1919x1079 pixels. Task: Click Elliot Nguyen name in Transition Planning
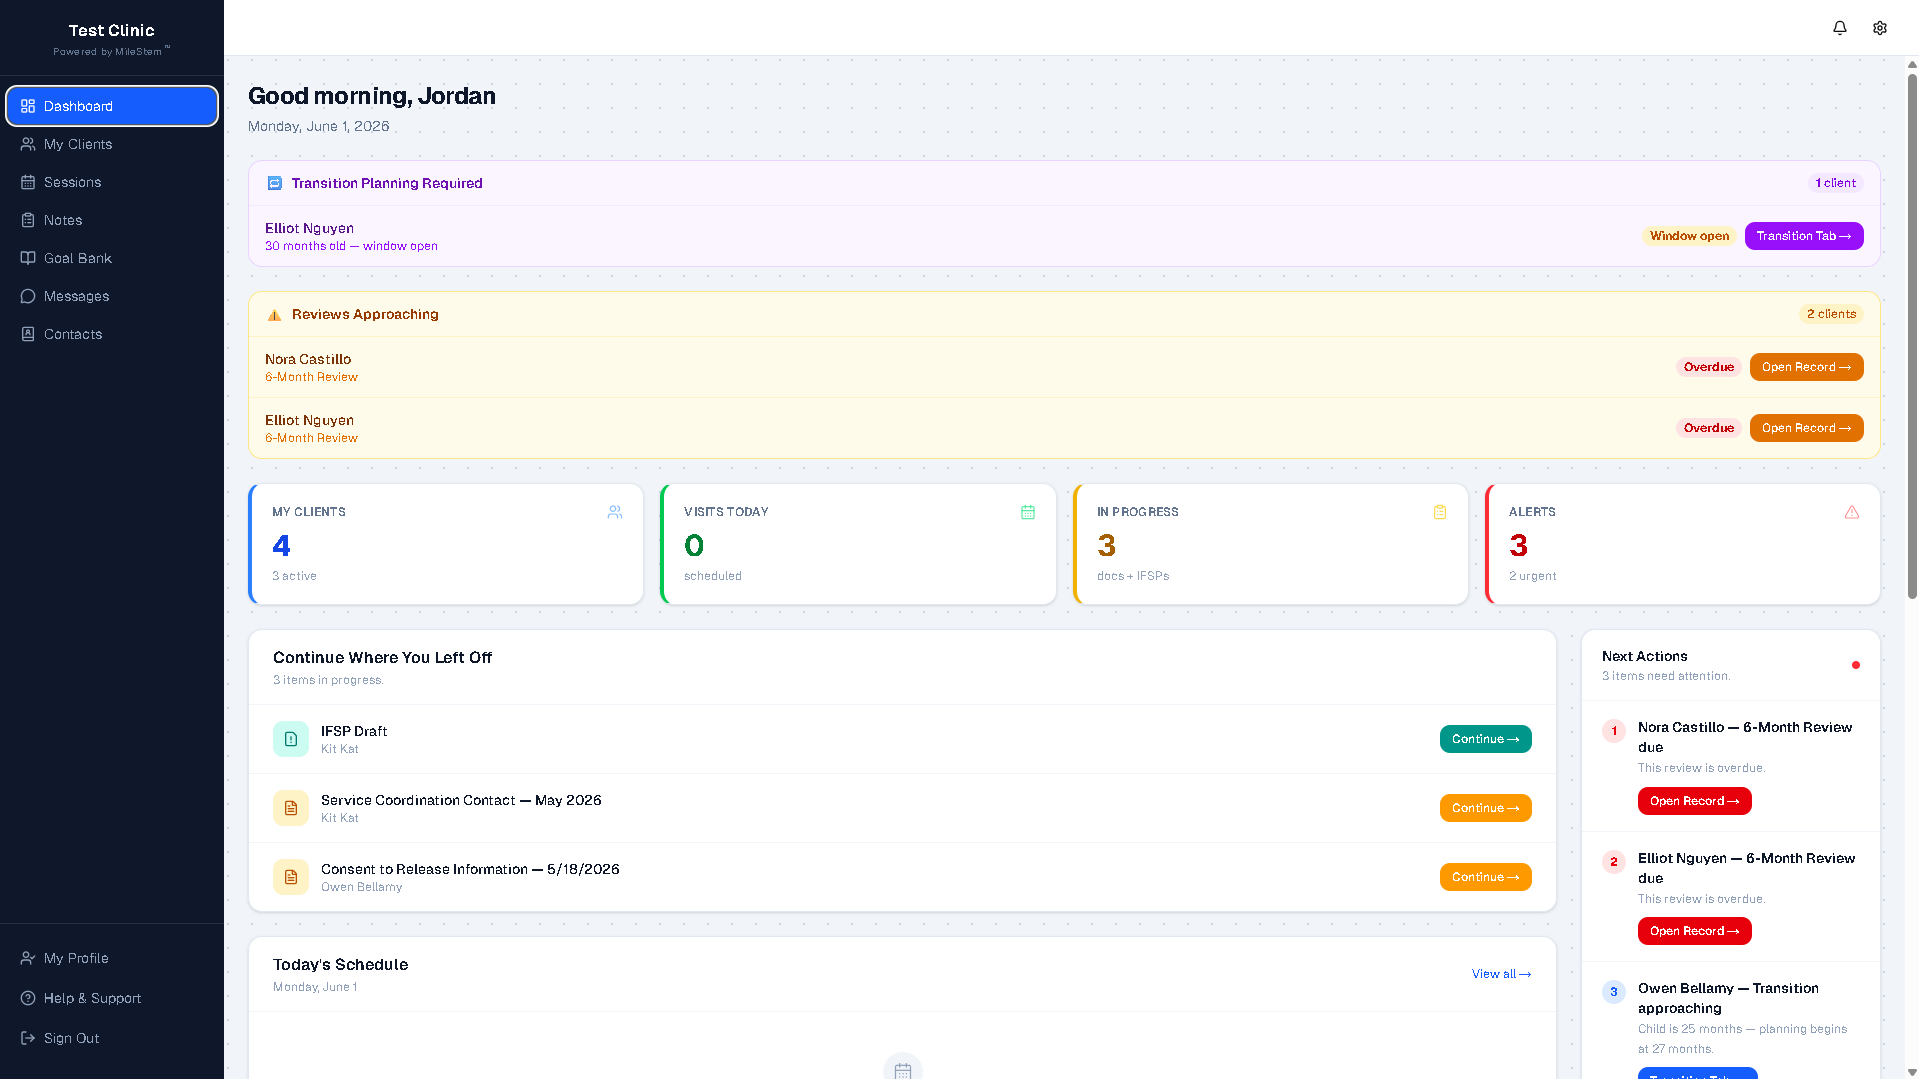(x=309, y=228)
